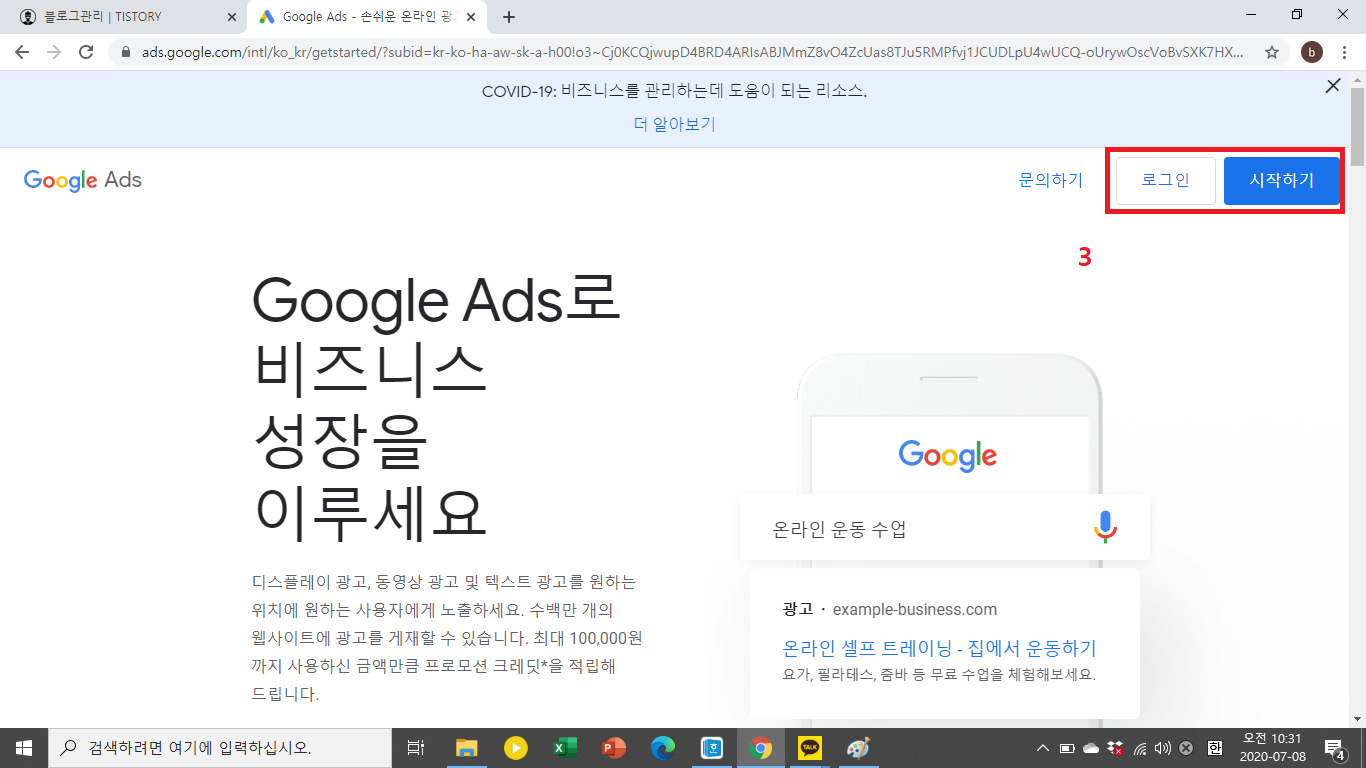Image resolution: width=1366 pixels, height=768 pixels.
Task: Open the yellow media player taskbar icon
Action: point(516,748)
